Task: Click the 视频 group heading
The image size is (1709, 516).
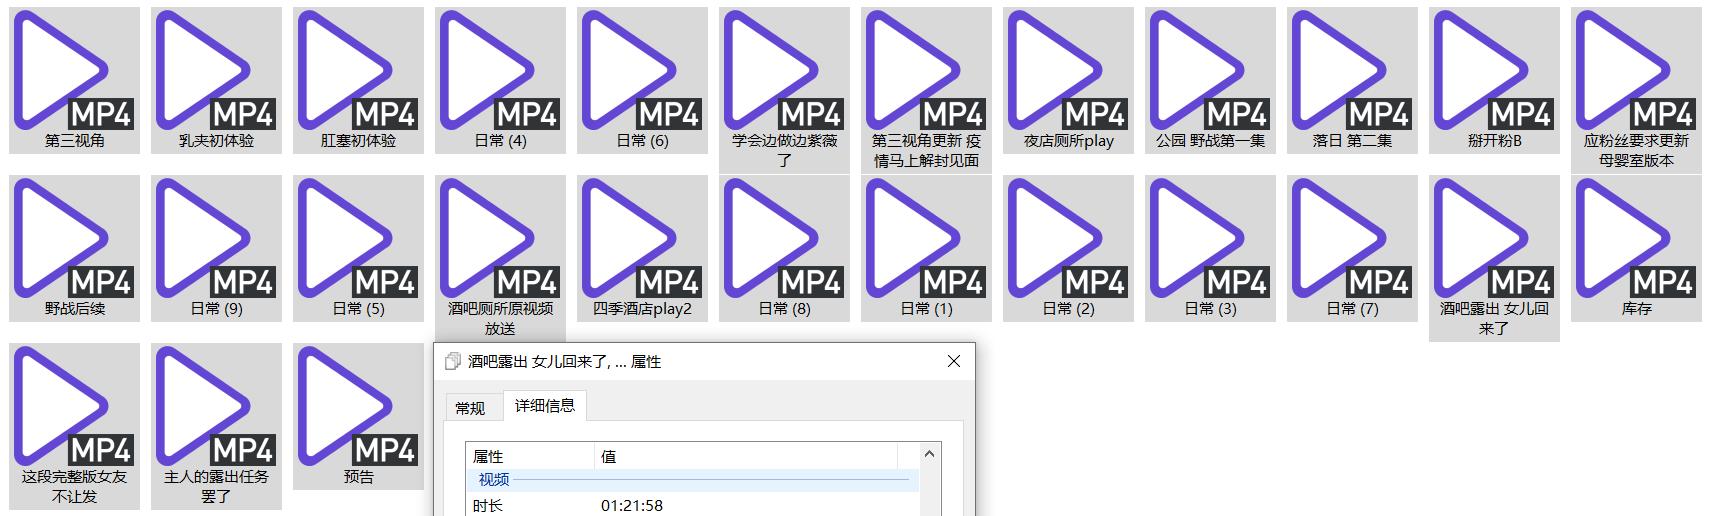Action: point(494,480)
